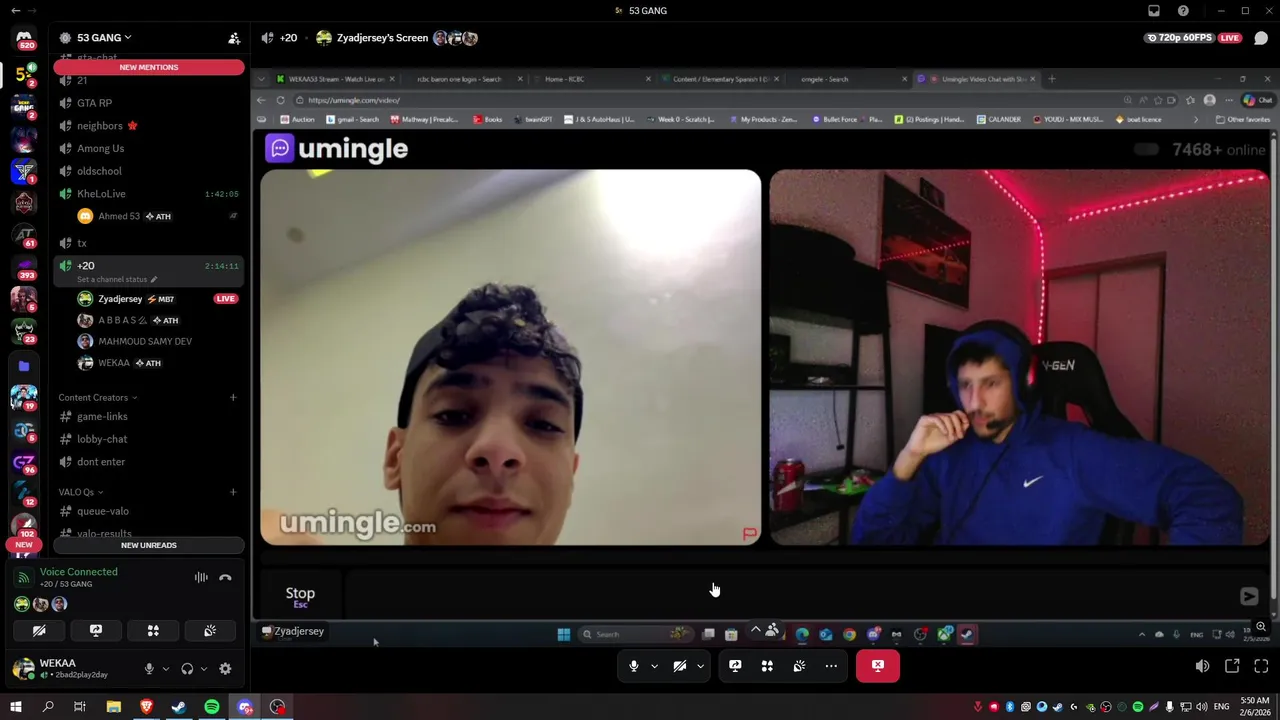
Task: Open User Settings gear icon
Action: tap(225, 669)
